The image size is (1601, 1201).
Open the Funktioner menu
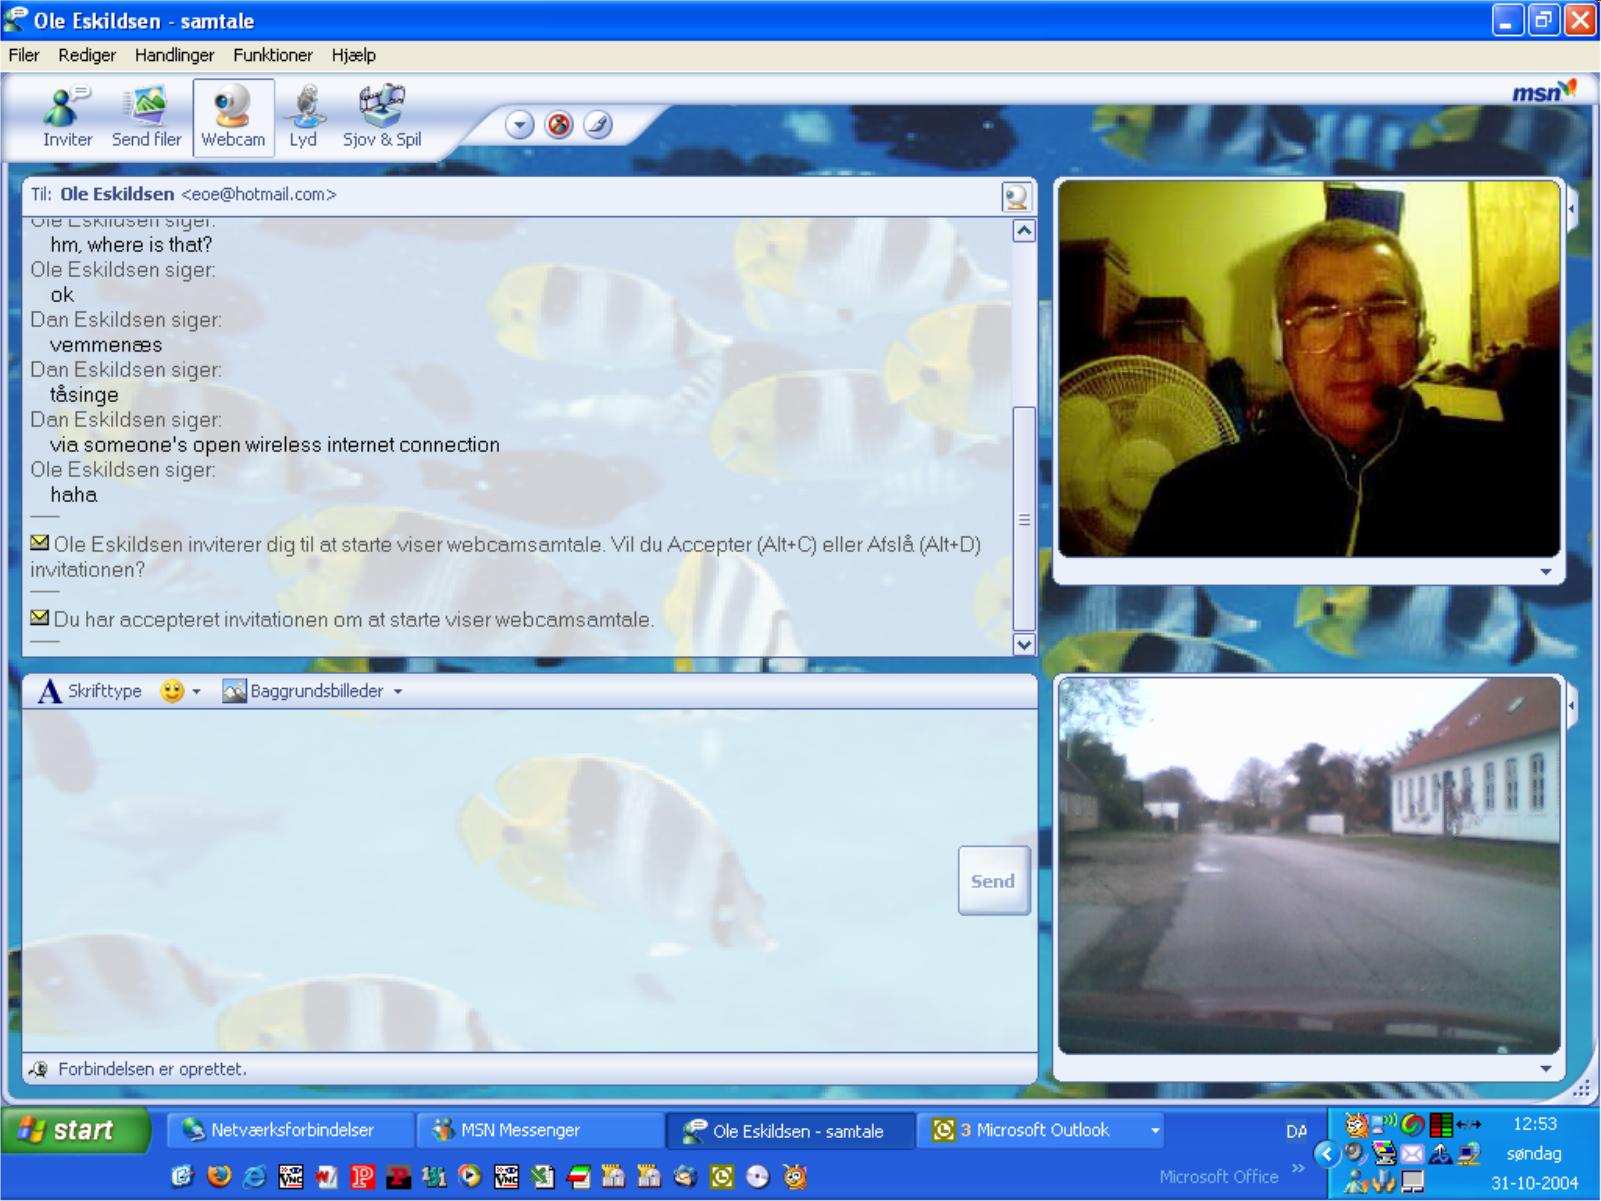coord(273,55)
